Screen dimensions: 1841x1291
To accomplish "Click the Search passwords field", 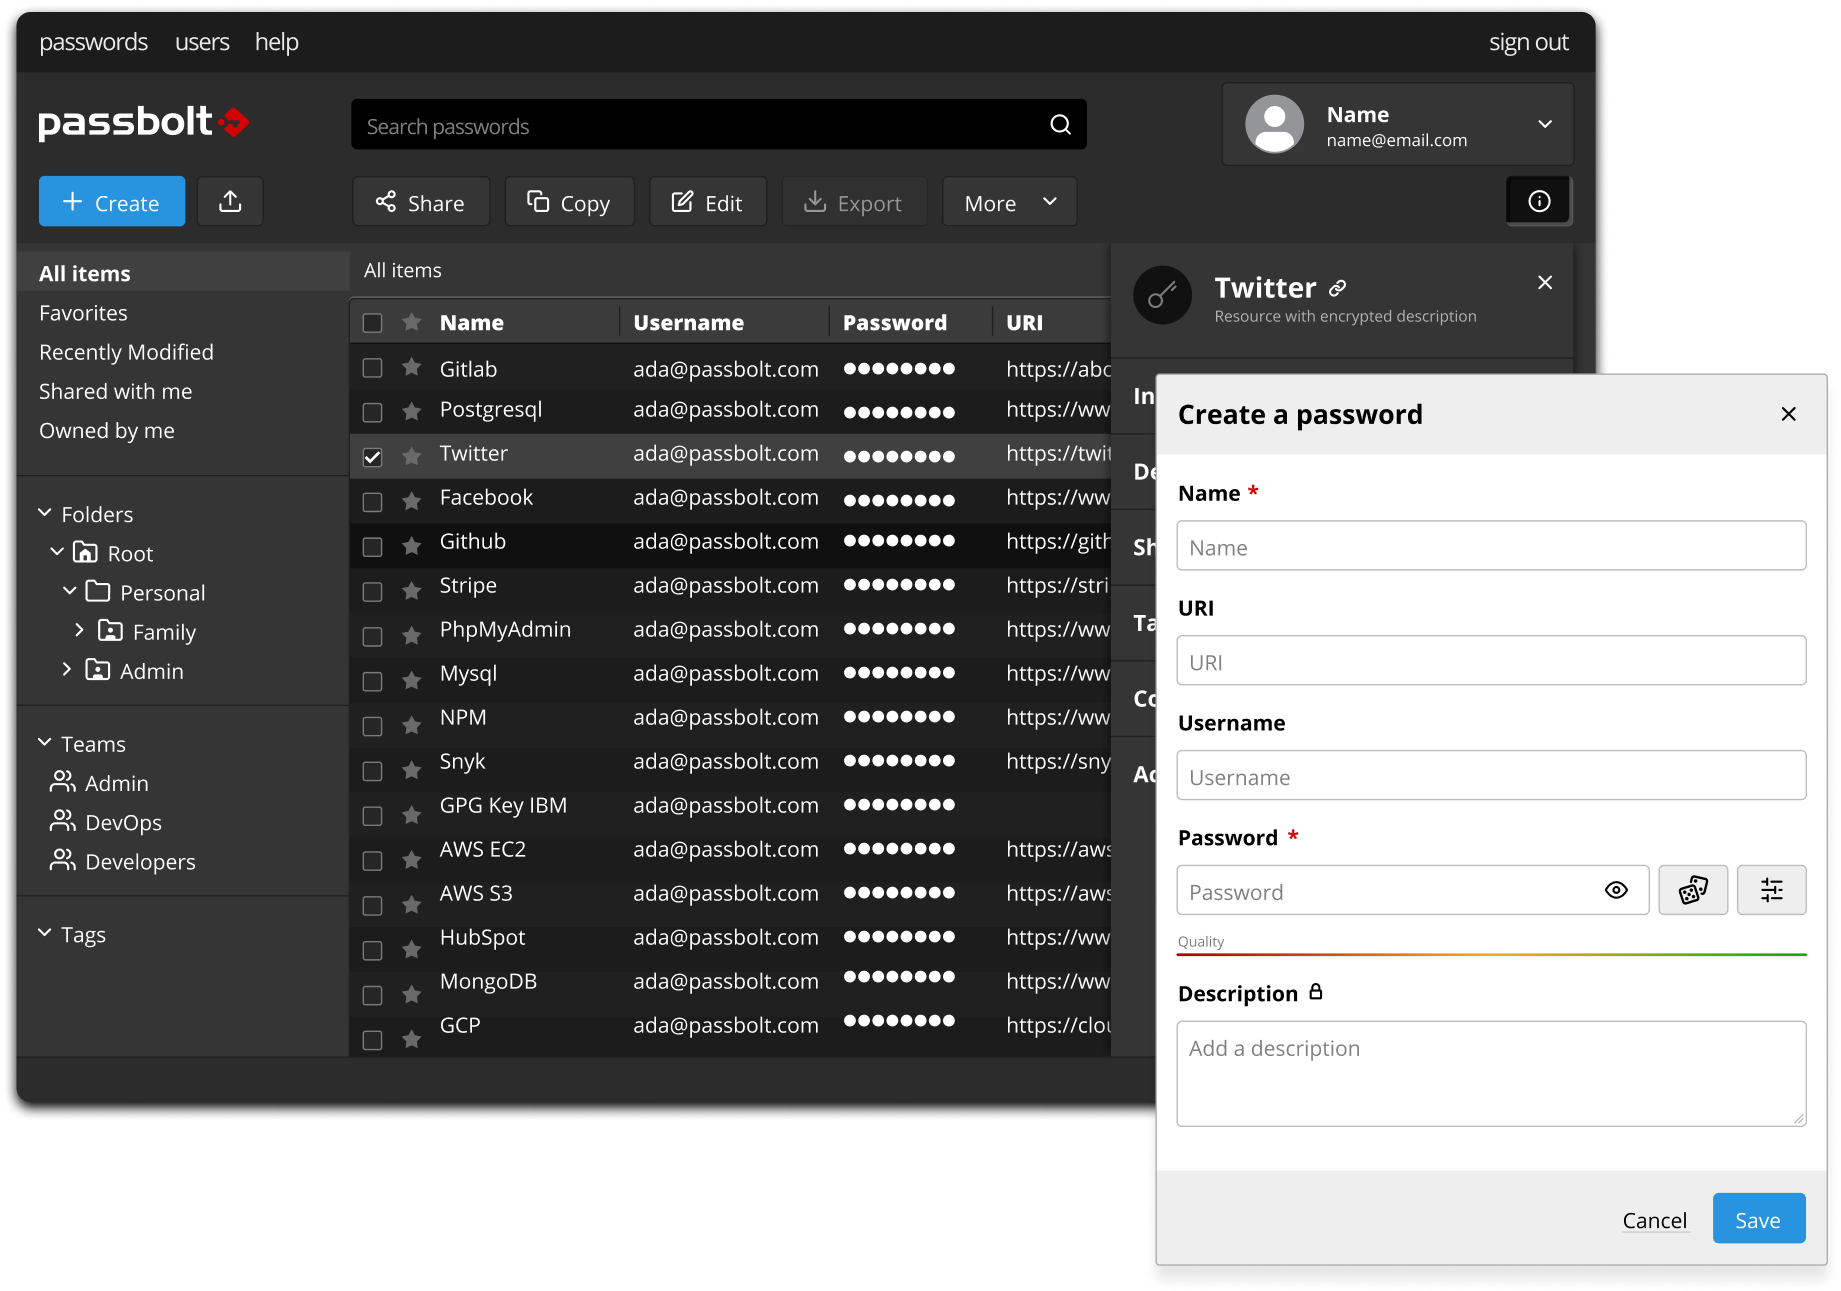I will 719,125.
